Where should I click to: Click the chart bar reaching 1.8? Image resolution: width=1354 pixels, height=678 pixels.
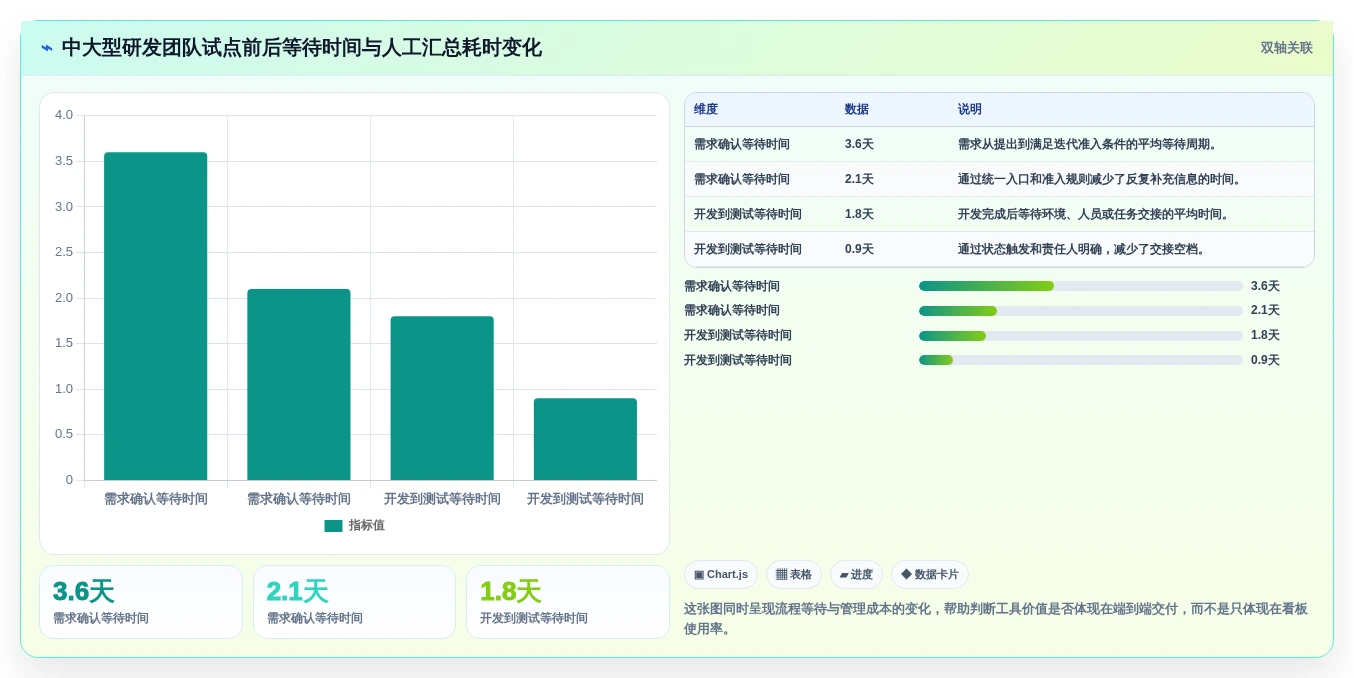[x=442, y=398]
